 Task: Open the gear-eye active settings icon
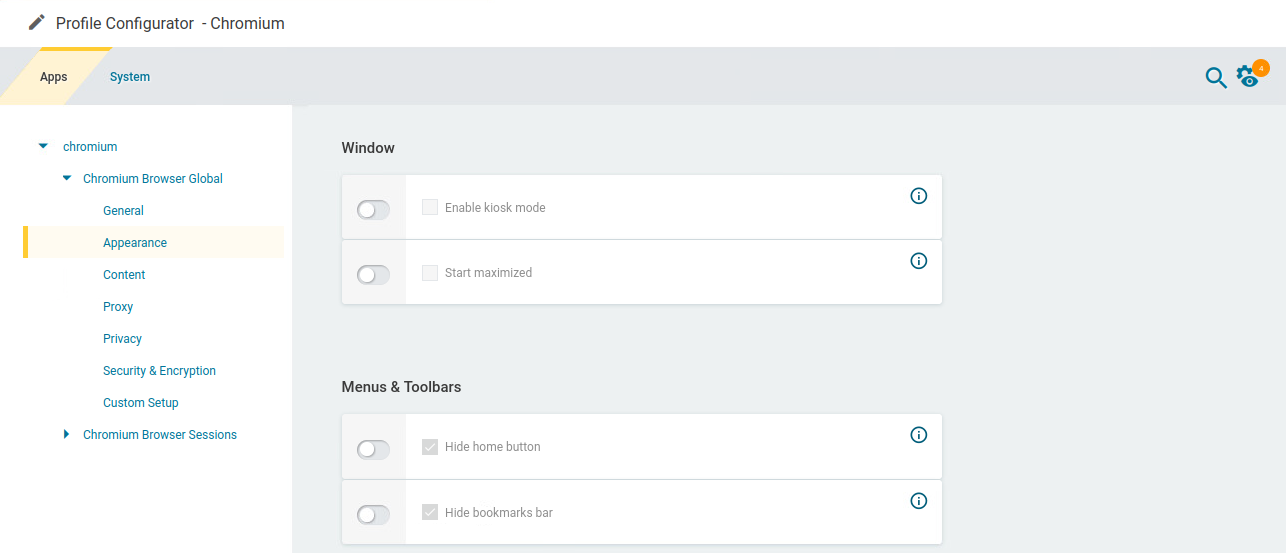pos(1246,78)
